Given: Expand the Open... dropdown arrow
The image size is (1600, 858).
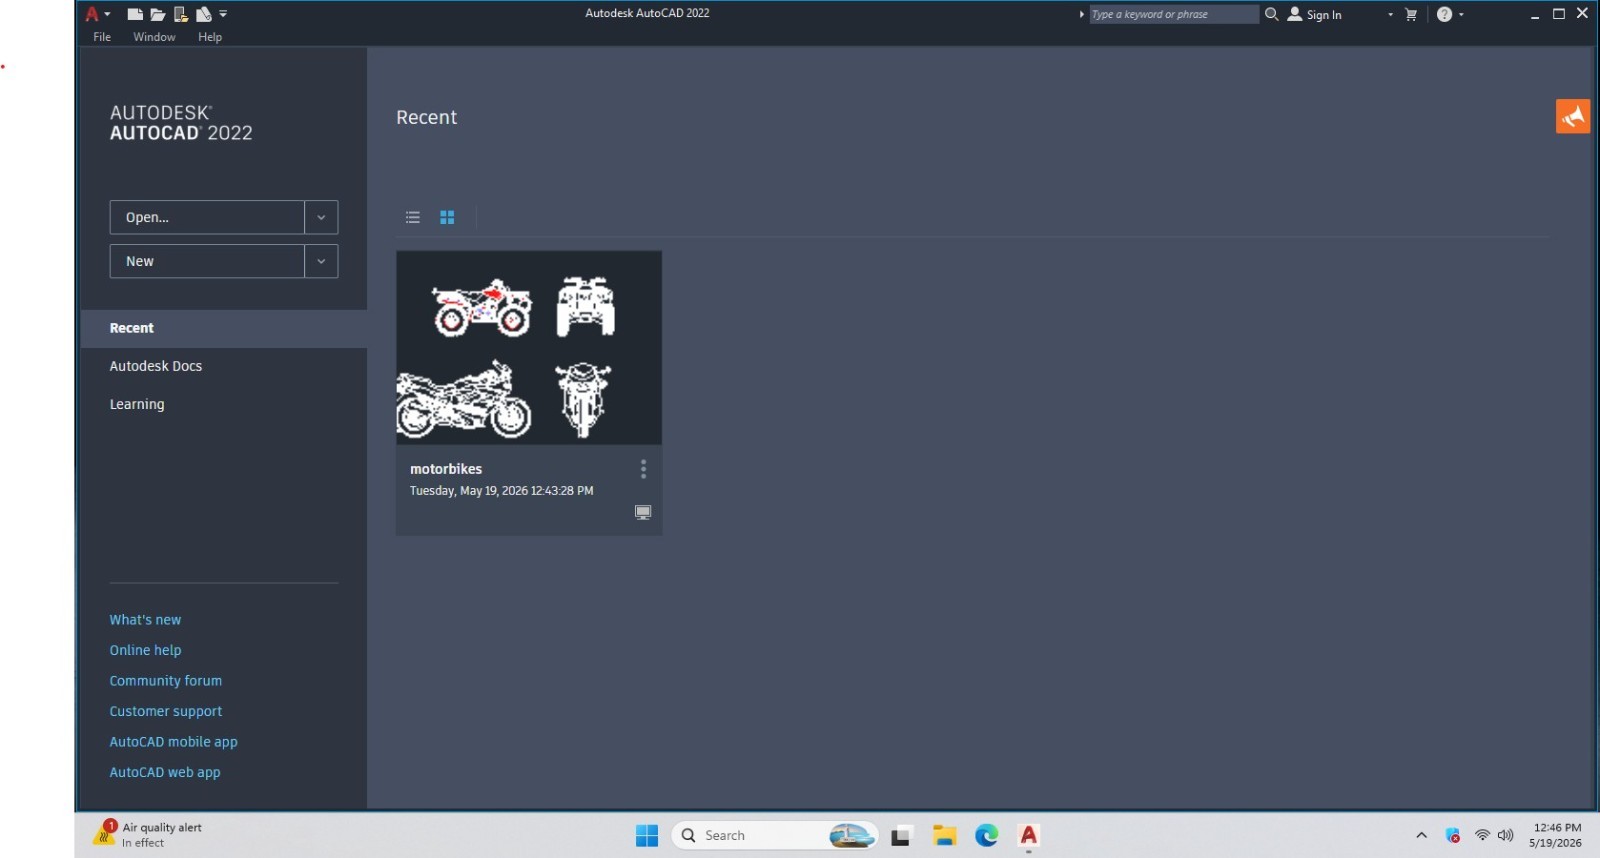Looking at the screenshot, I should pyautogui.click(x=321, y=217).
